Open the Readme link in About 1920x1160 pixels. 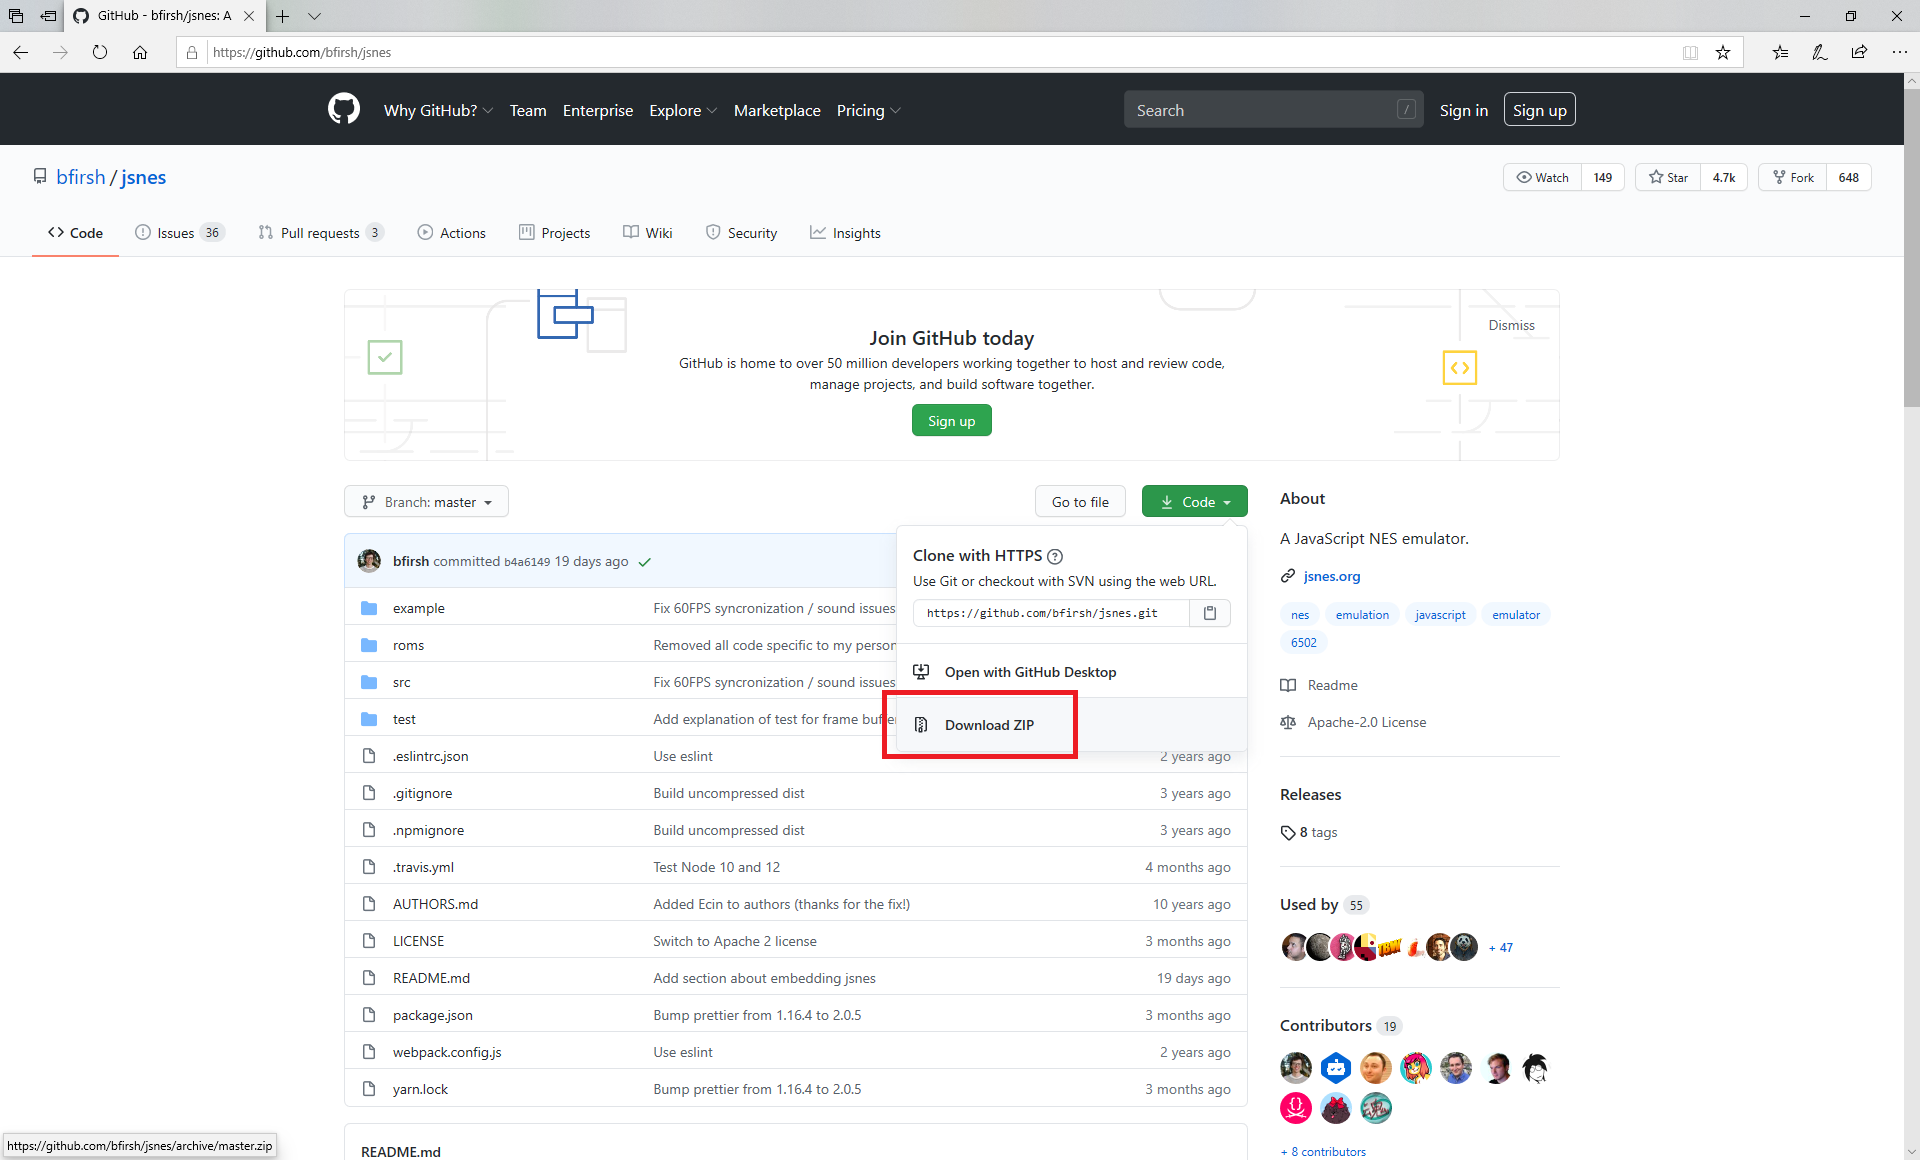coord(1332,685)
